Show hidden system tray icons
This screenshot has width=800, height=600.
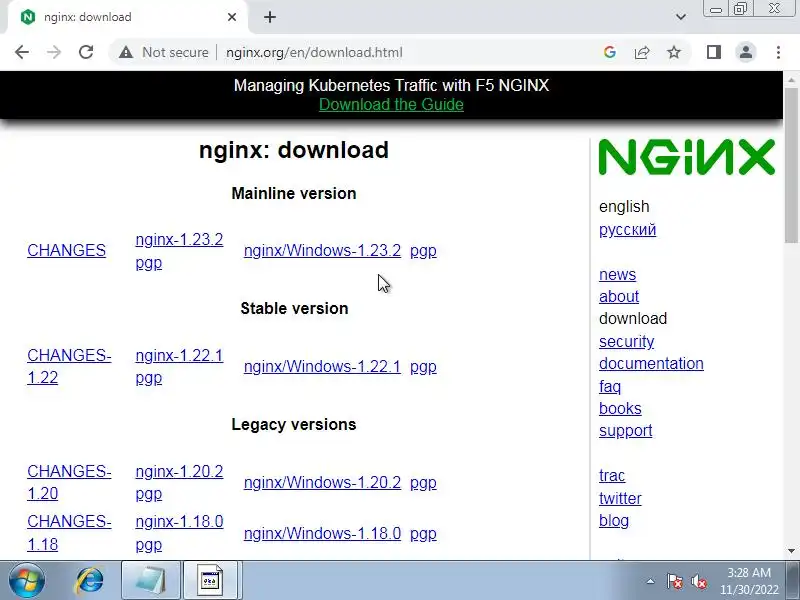tap(651, 581)
